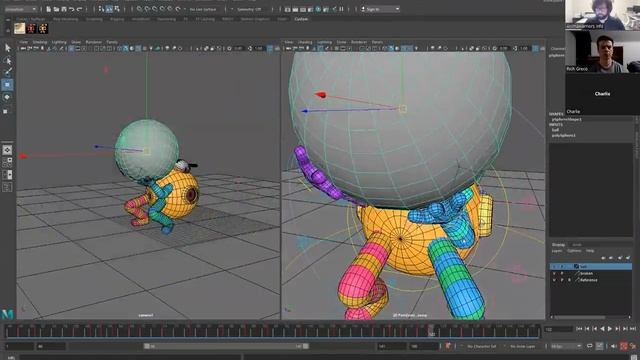Toggle the red Auto Keyframe button
The height and width of the screenshot is (360, 640).
[x=624, y=346]
